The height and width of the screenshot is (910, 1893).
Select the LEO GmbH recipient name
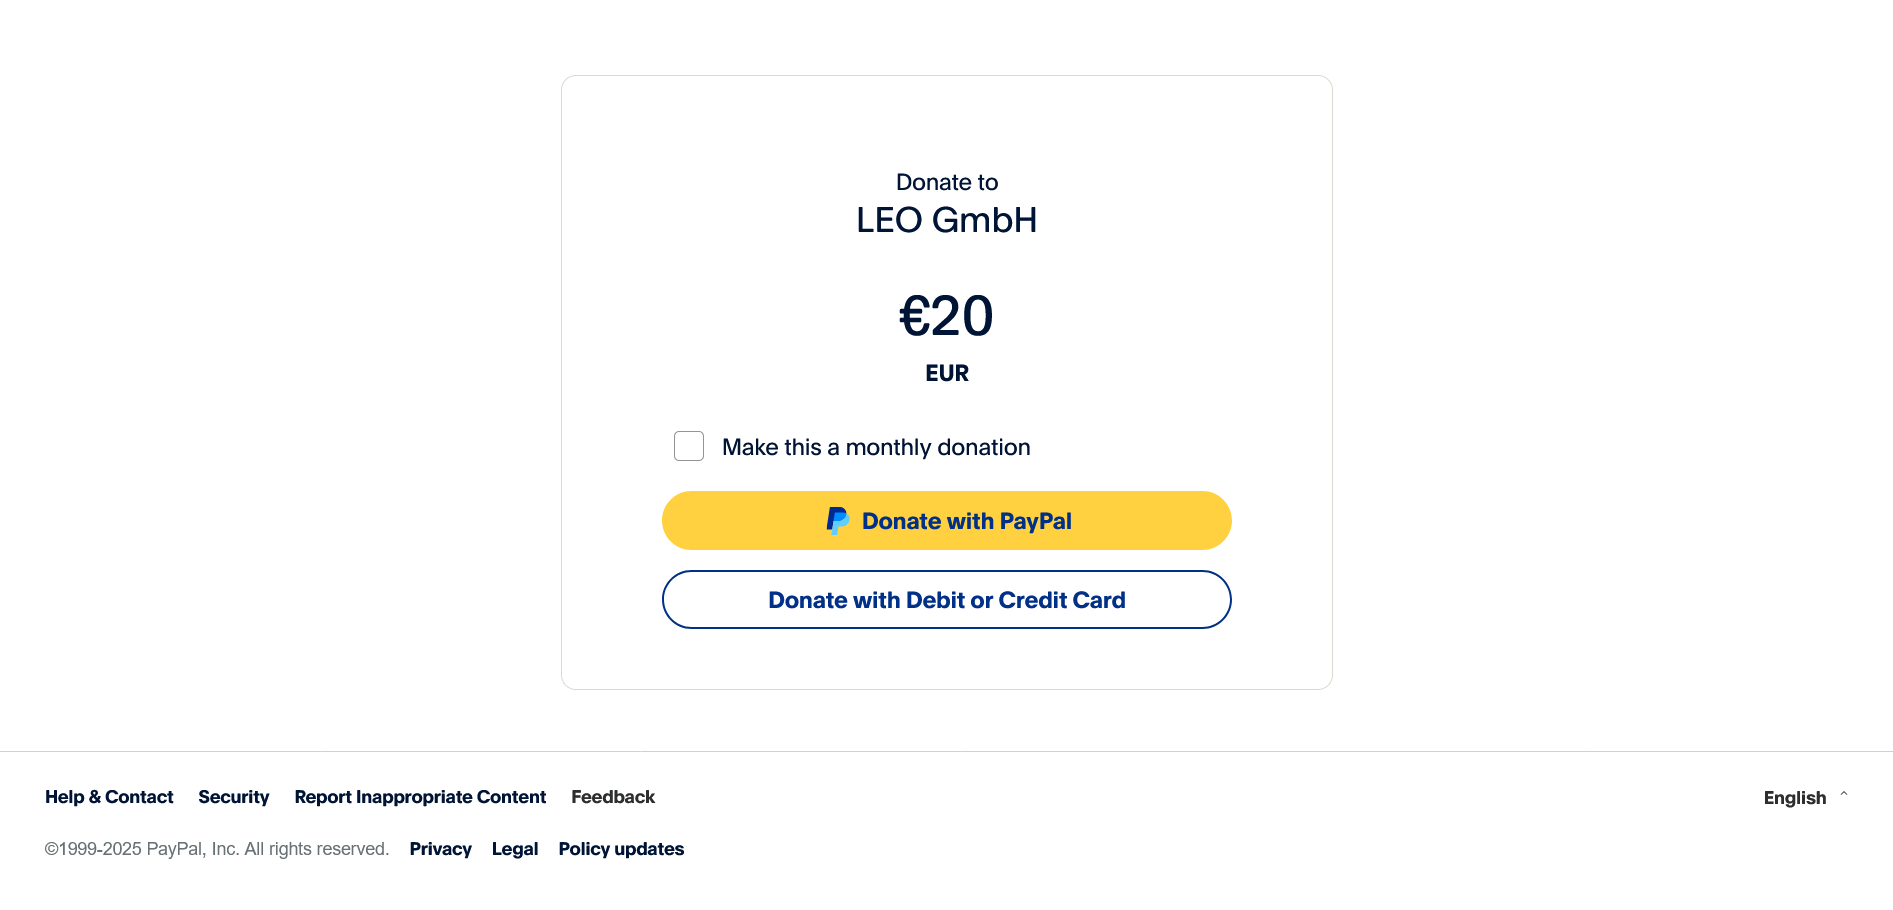[946, 220]
